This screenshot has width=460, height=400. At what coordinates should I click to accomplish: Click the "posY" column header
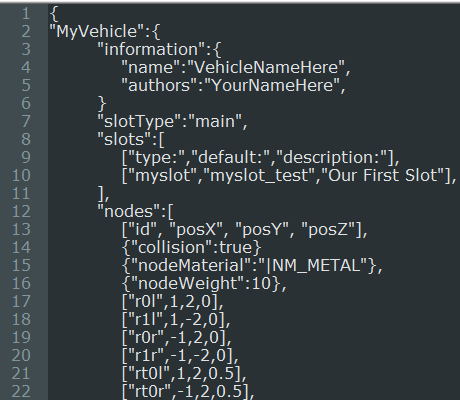coord(262,230)
